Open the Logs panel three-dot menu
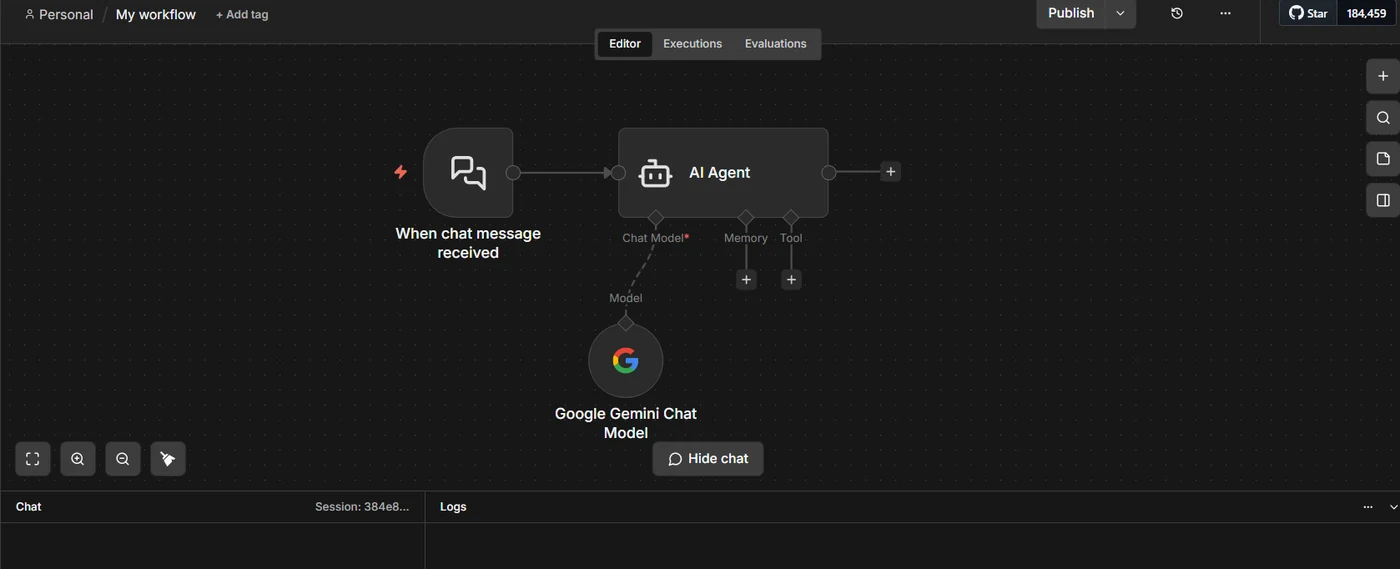The width and height of the screenshot is (1400, 569). point(1368,507)
